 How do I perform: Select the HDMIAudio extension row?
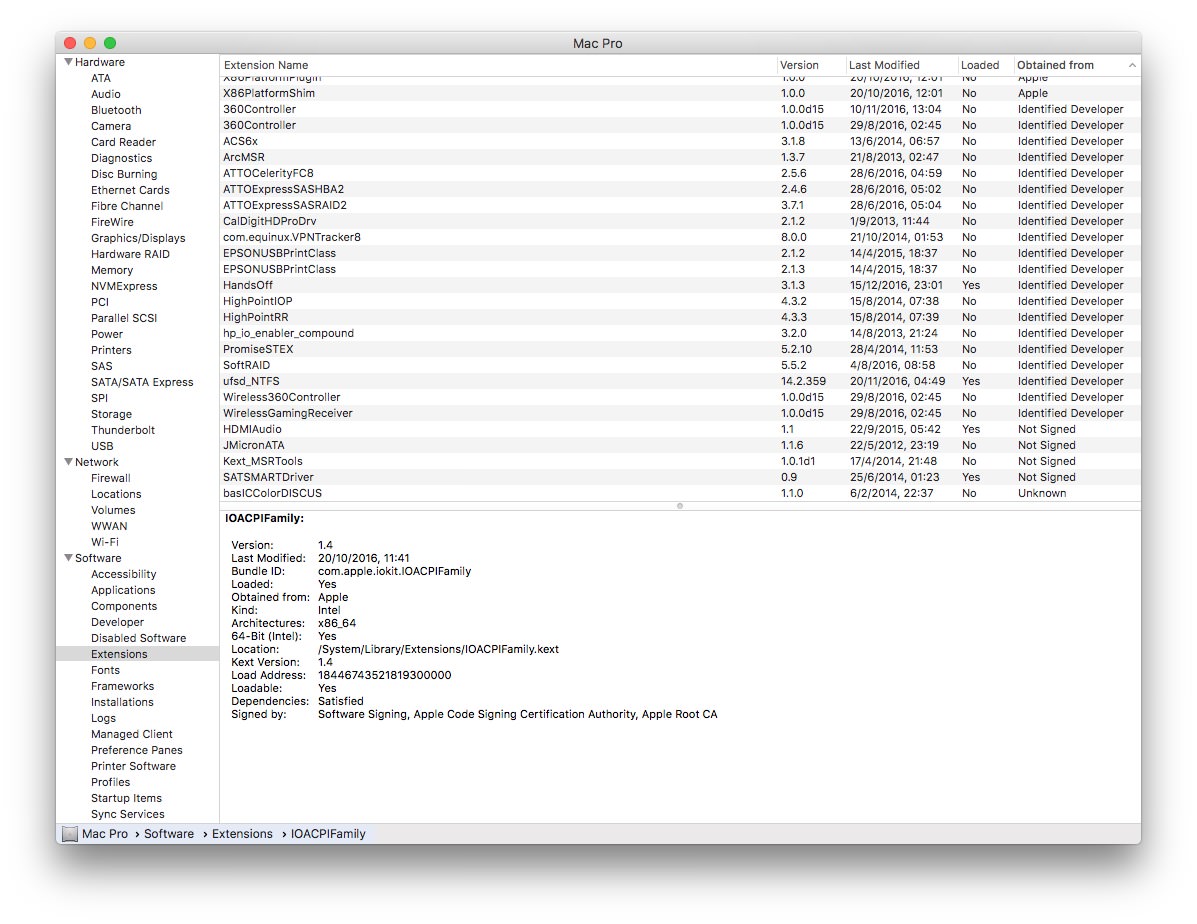680,430
